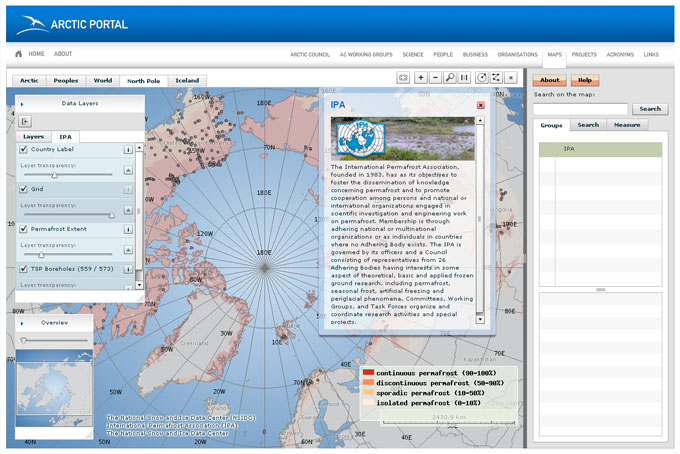680x454 pixels.
Task: Collapse the Overview panel via triangle
Action: pyautogui.click(x=22, y=323)
